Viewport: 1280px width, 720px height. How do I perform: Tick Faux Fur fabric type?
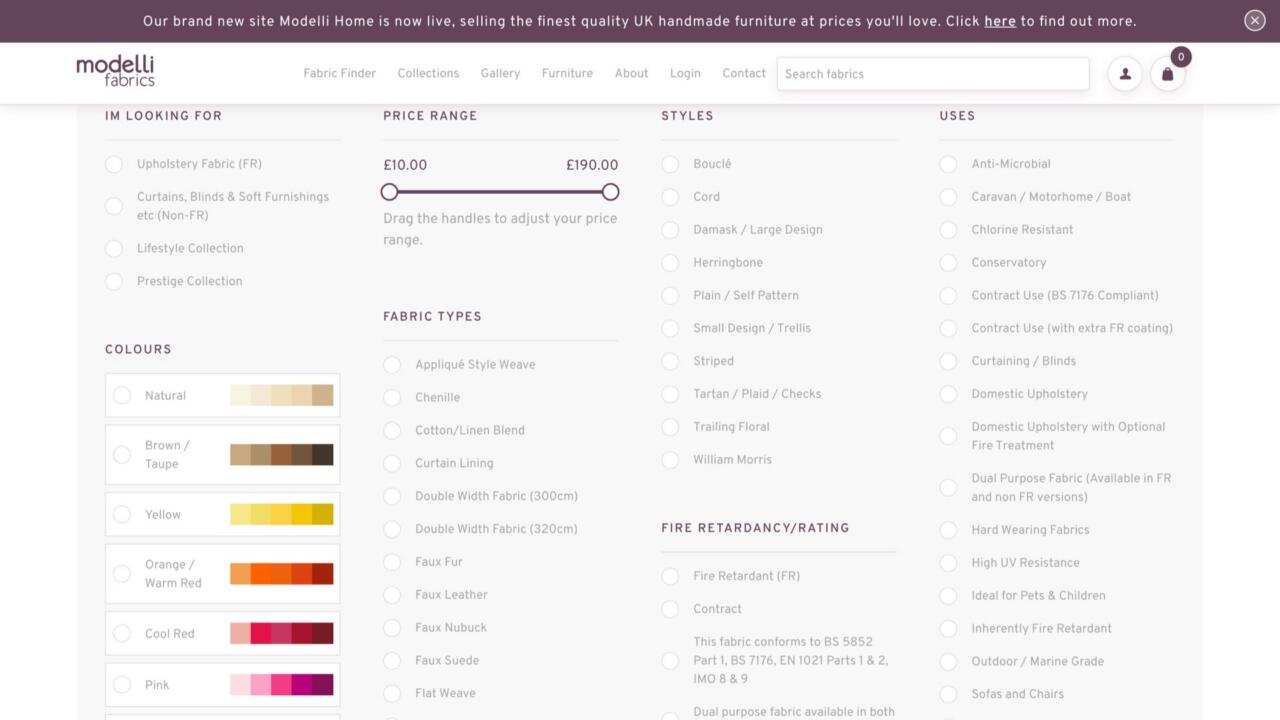pyautogui.click(x=392, y=562)
